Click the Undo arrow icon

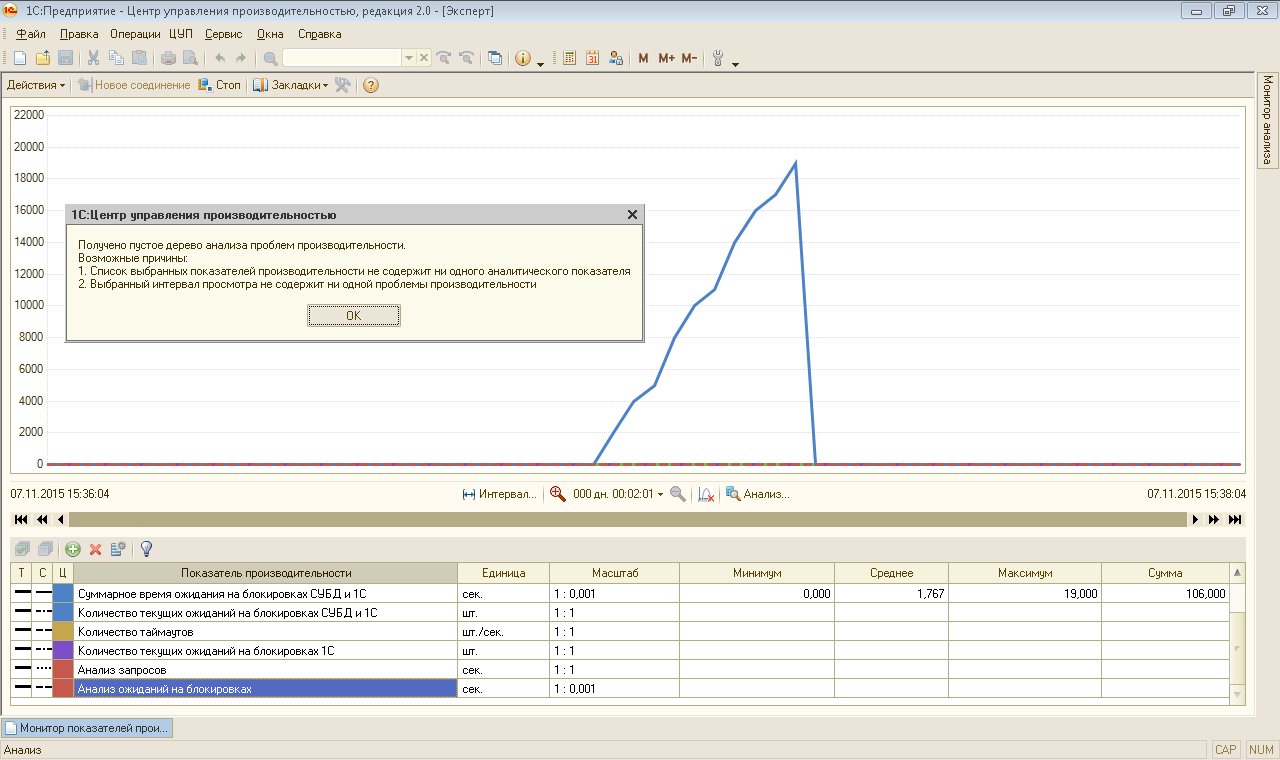pos(220,58)
